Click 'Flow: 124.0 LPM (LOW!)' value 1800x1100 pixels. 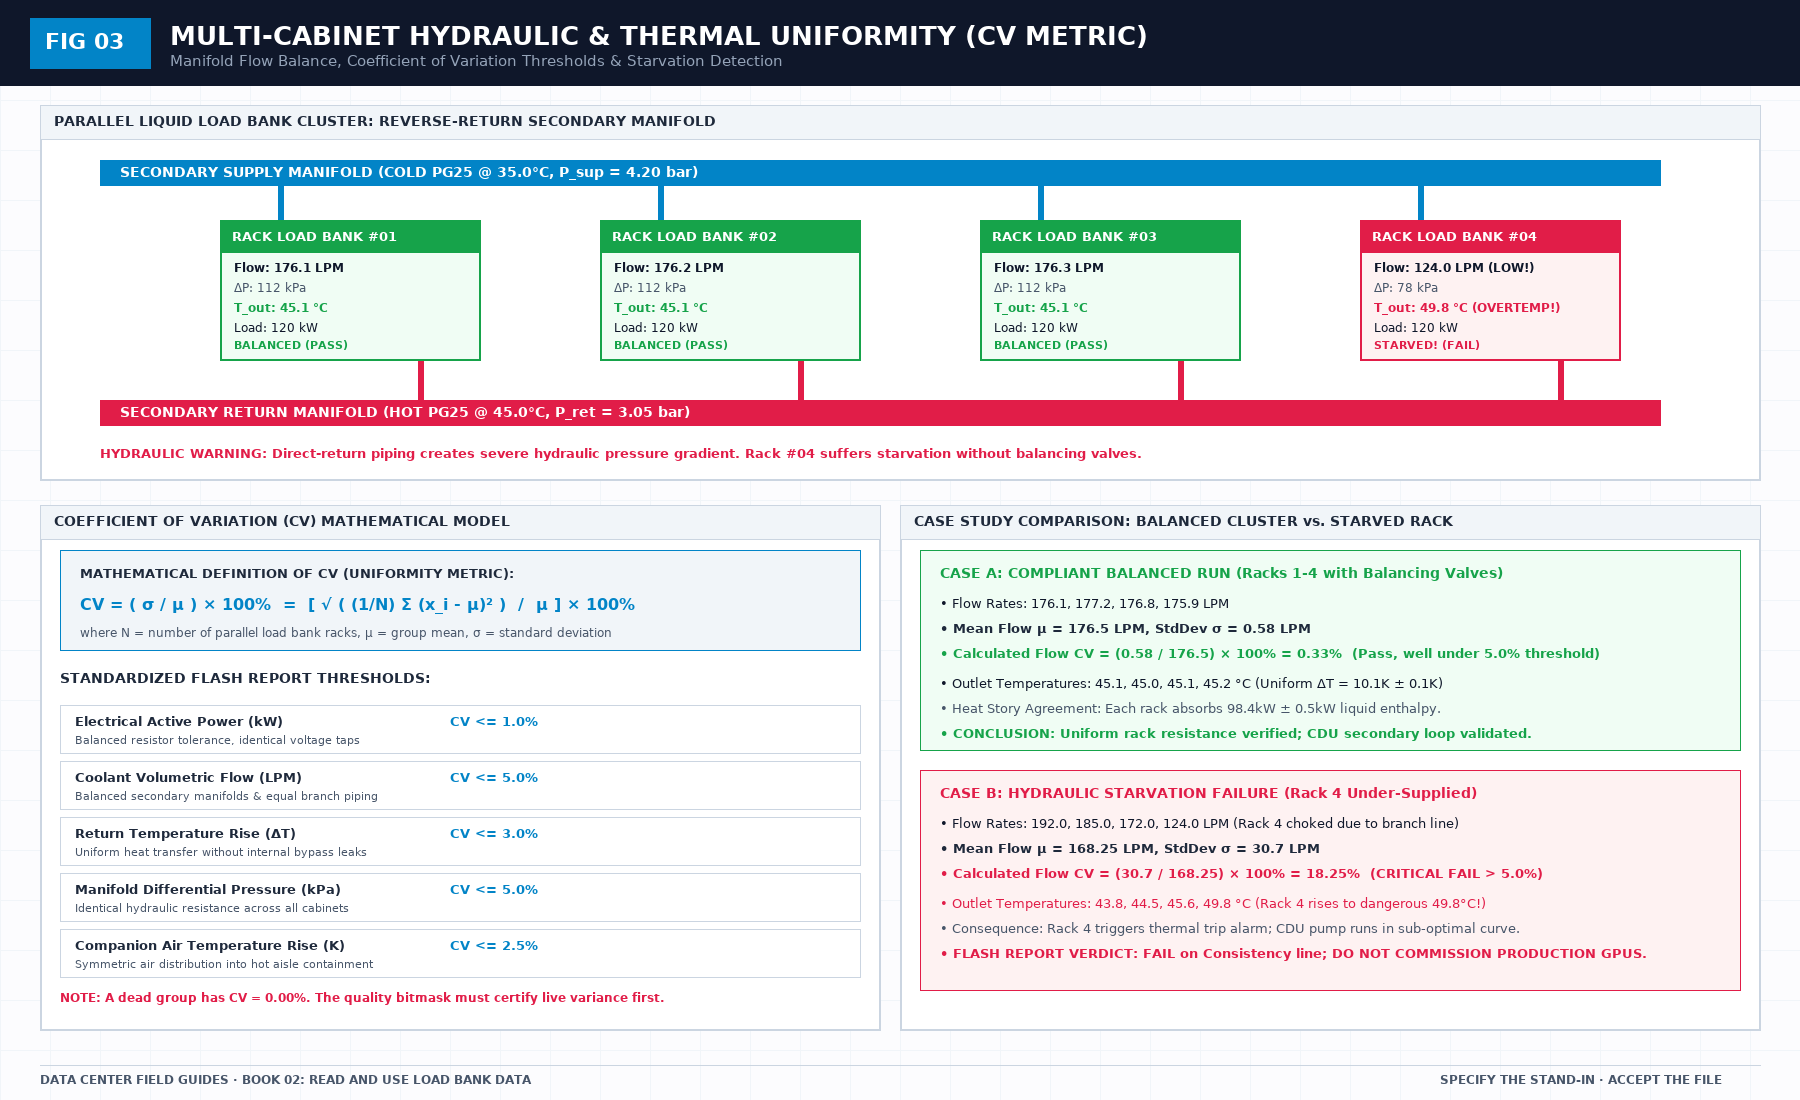pos(1454,268)
